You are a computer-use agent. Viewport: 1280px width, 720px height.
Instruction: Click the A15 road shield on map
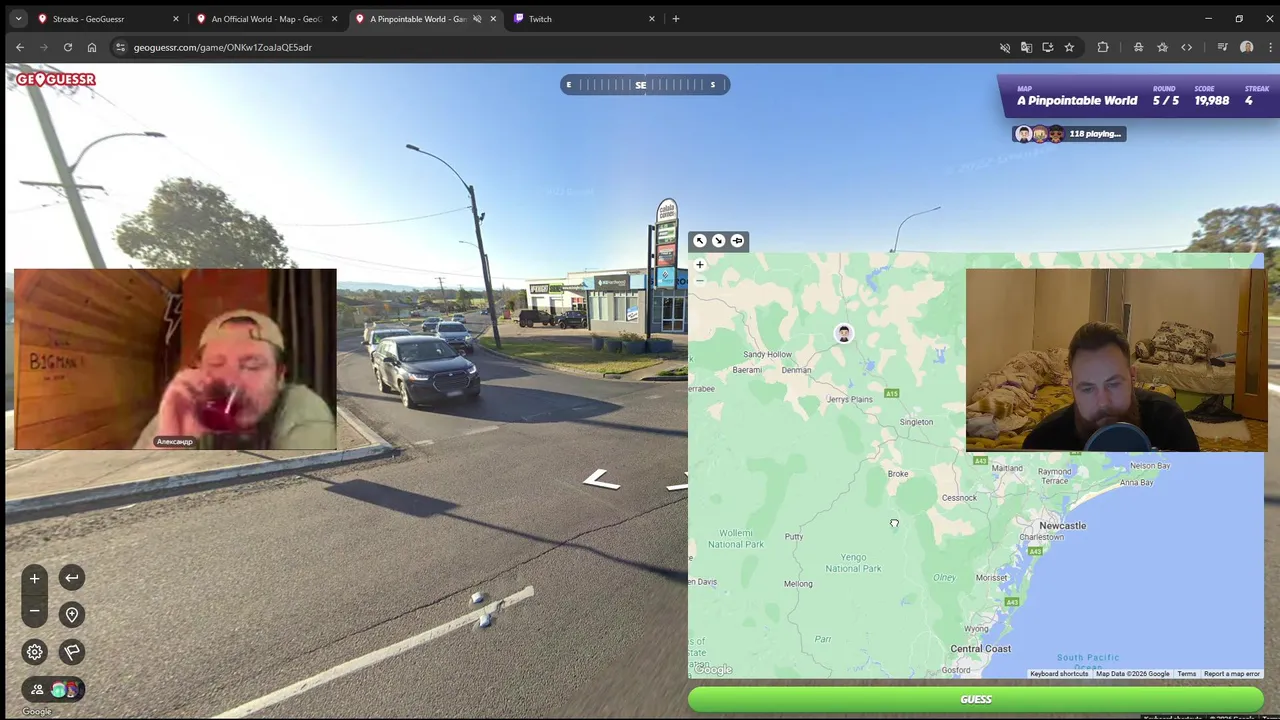[891, 393]
